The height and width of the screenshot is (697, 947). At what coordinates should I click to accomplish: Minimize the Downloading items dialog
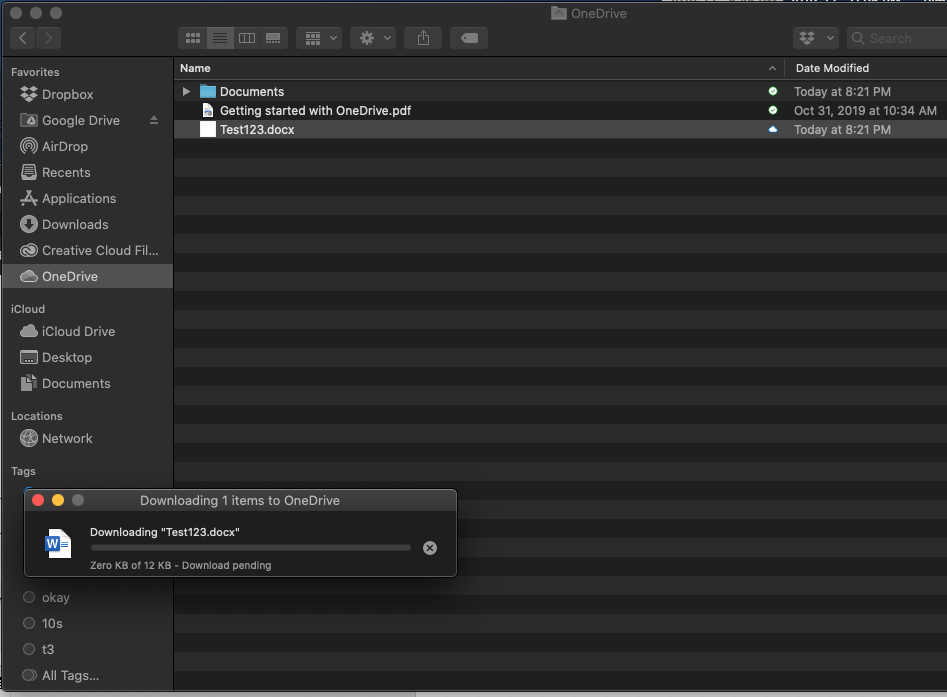(x=58, y=500)
